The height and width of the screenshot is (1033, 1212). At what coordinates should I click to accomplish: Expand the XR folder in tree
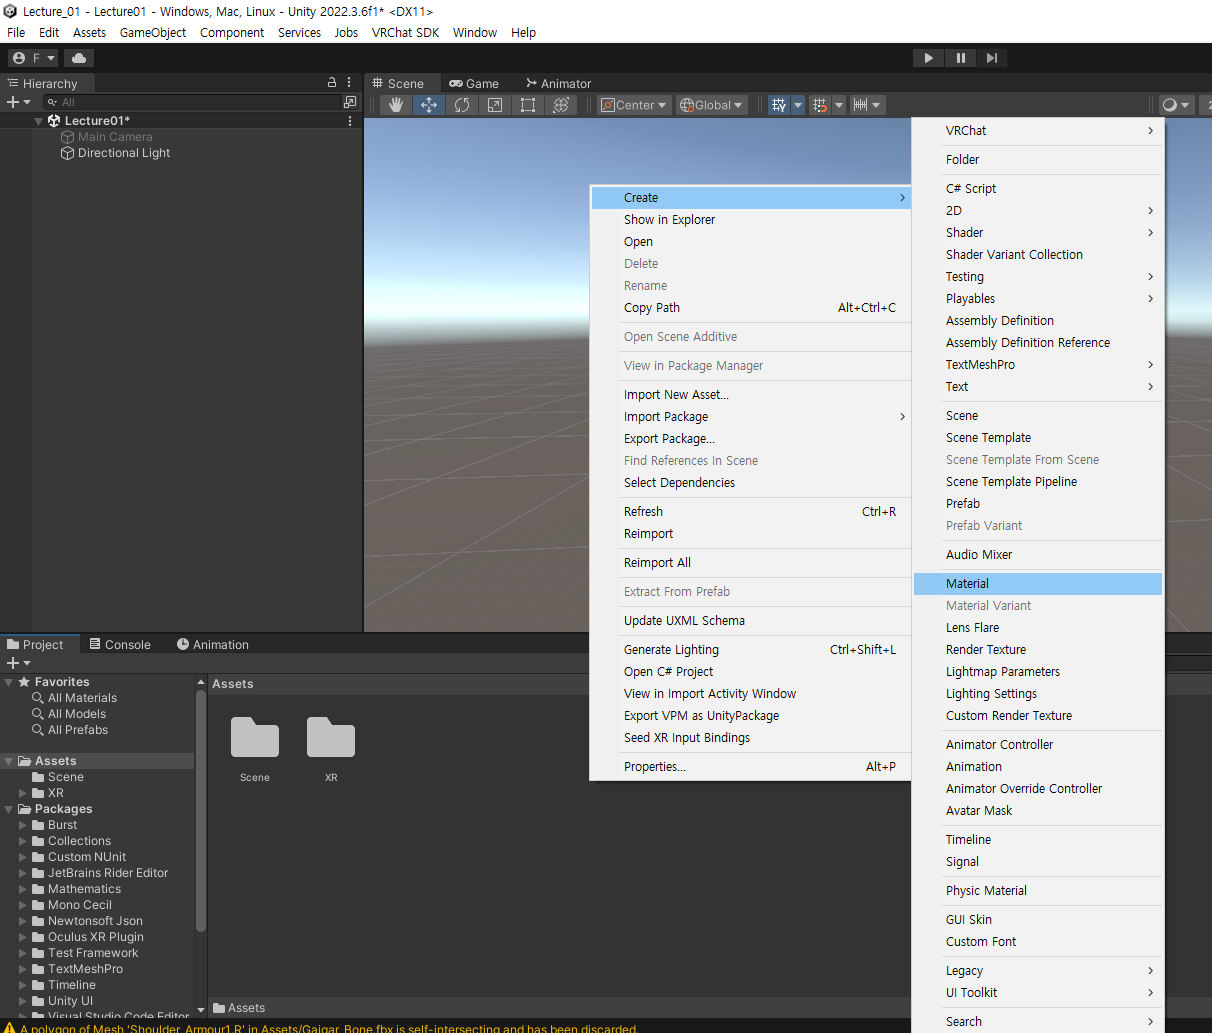tap(23, 793)
